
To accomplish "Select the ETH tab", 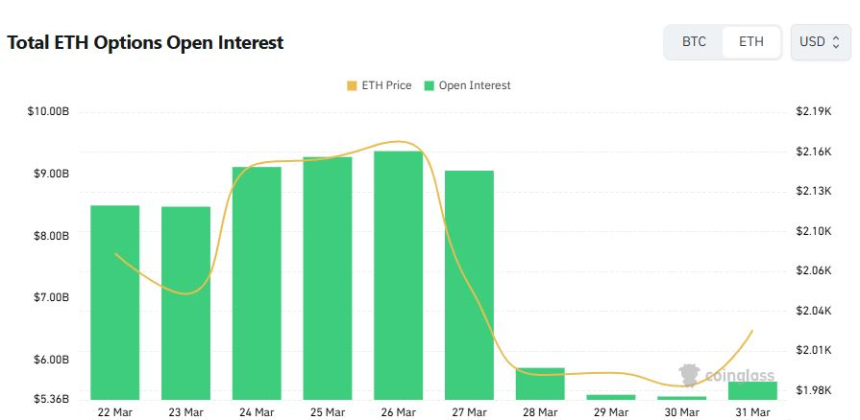I will 751,42.
